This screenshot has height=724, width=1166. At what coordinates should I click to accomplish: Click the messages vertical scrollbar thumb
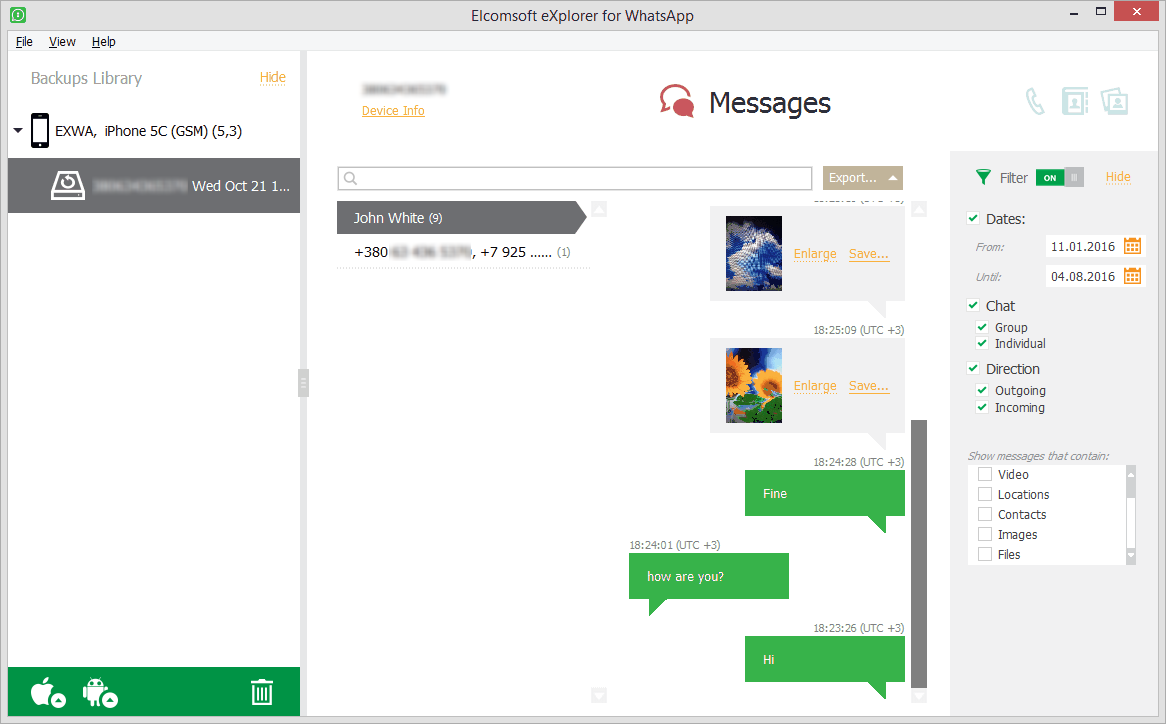919,554
